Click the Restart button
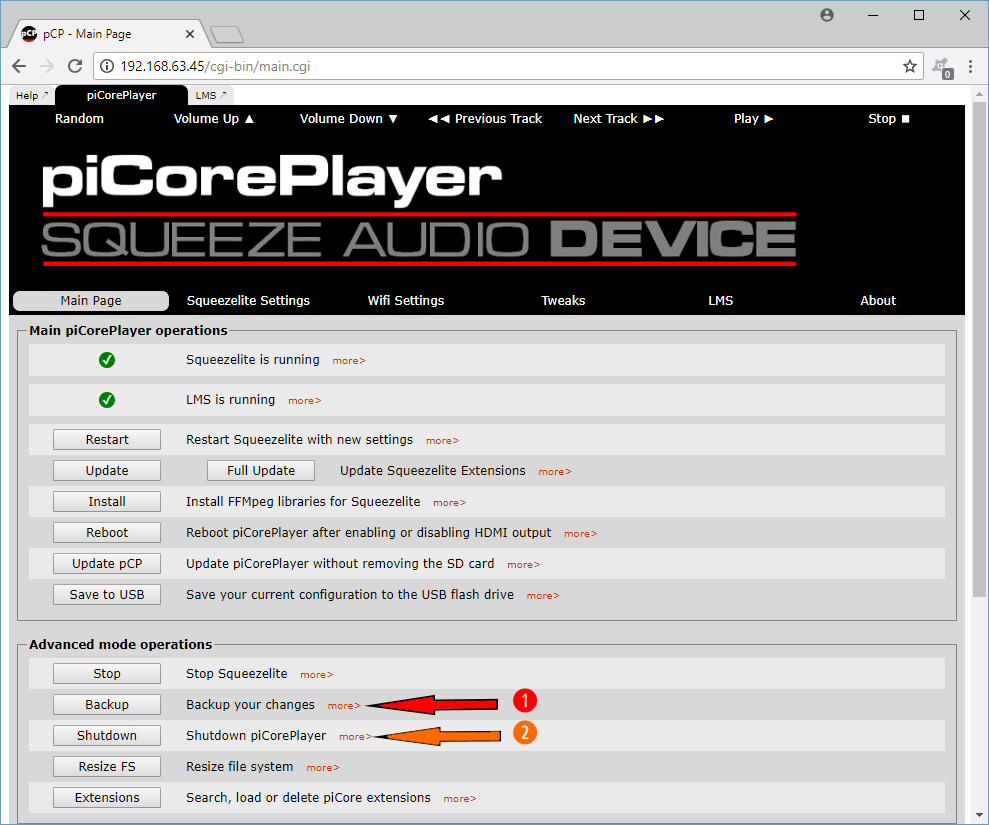Image resolution: width=989 pixels, height=825 pixels. tap(107, 440)
